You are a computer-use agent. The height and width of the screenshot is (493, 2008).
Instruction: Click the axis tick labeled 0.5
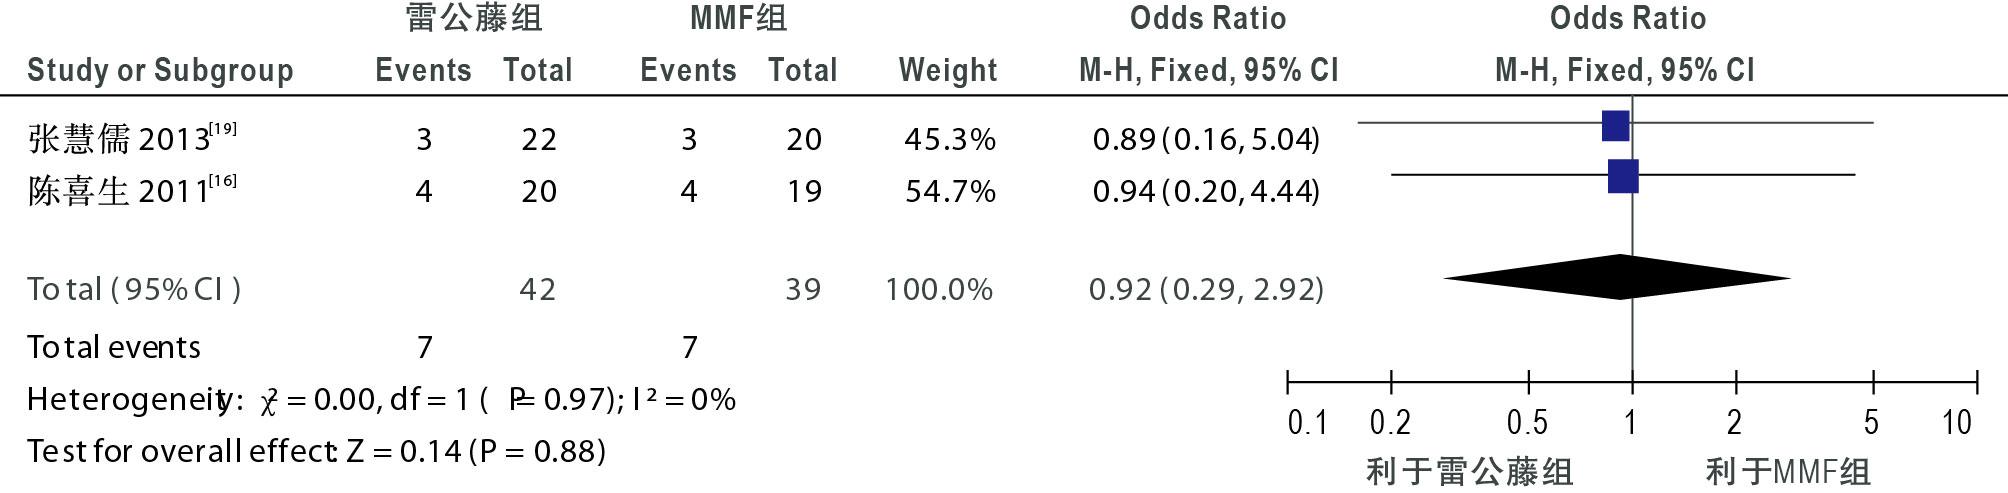pyautogui.click(x=1527, y=423)
